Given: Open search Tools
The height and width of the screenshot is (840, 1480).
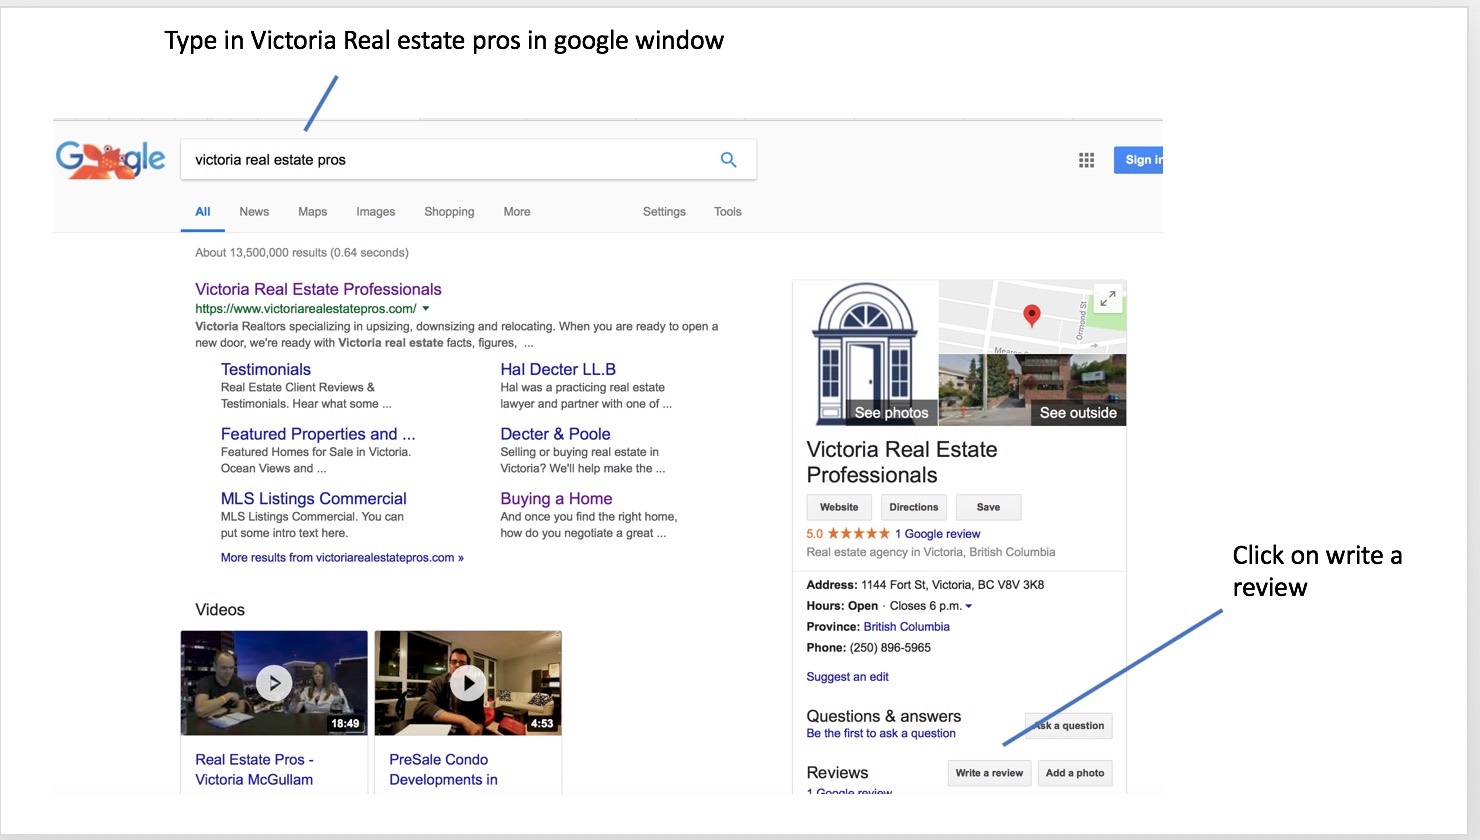Looking at the screenshot, I should pos(728,212).
